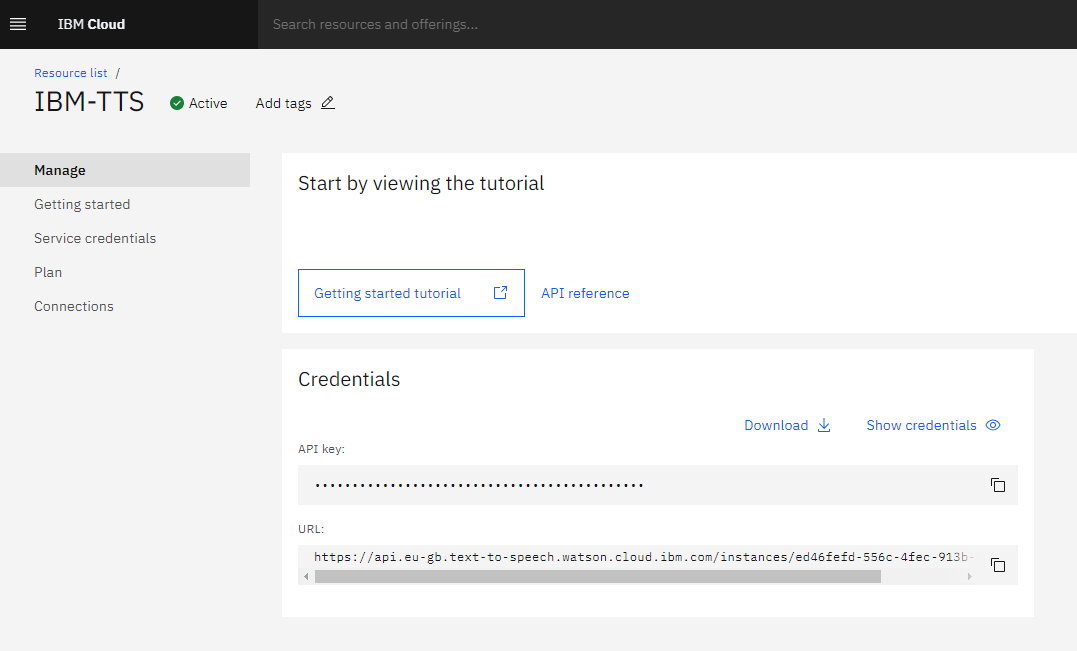
Task: Click the green Active status checkmark
Action: pyautogui.click(x=177, y=103)
